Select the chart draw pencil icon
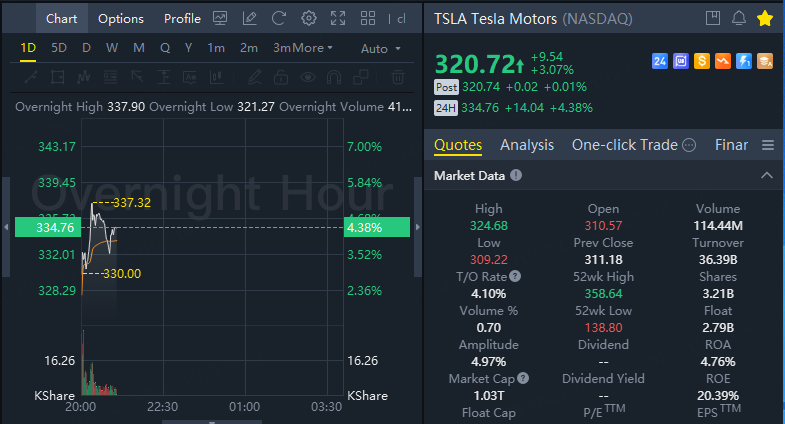This screenshot has width=785, height=424. pyautogui.click(x=249, y=19)
